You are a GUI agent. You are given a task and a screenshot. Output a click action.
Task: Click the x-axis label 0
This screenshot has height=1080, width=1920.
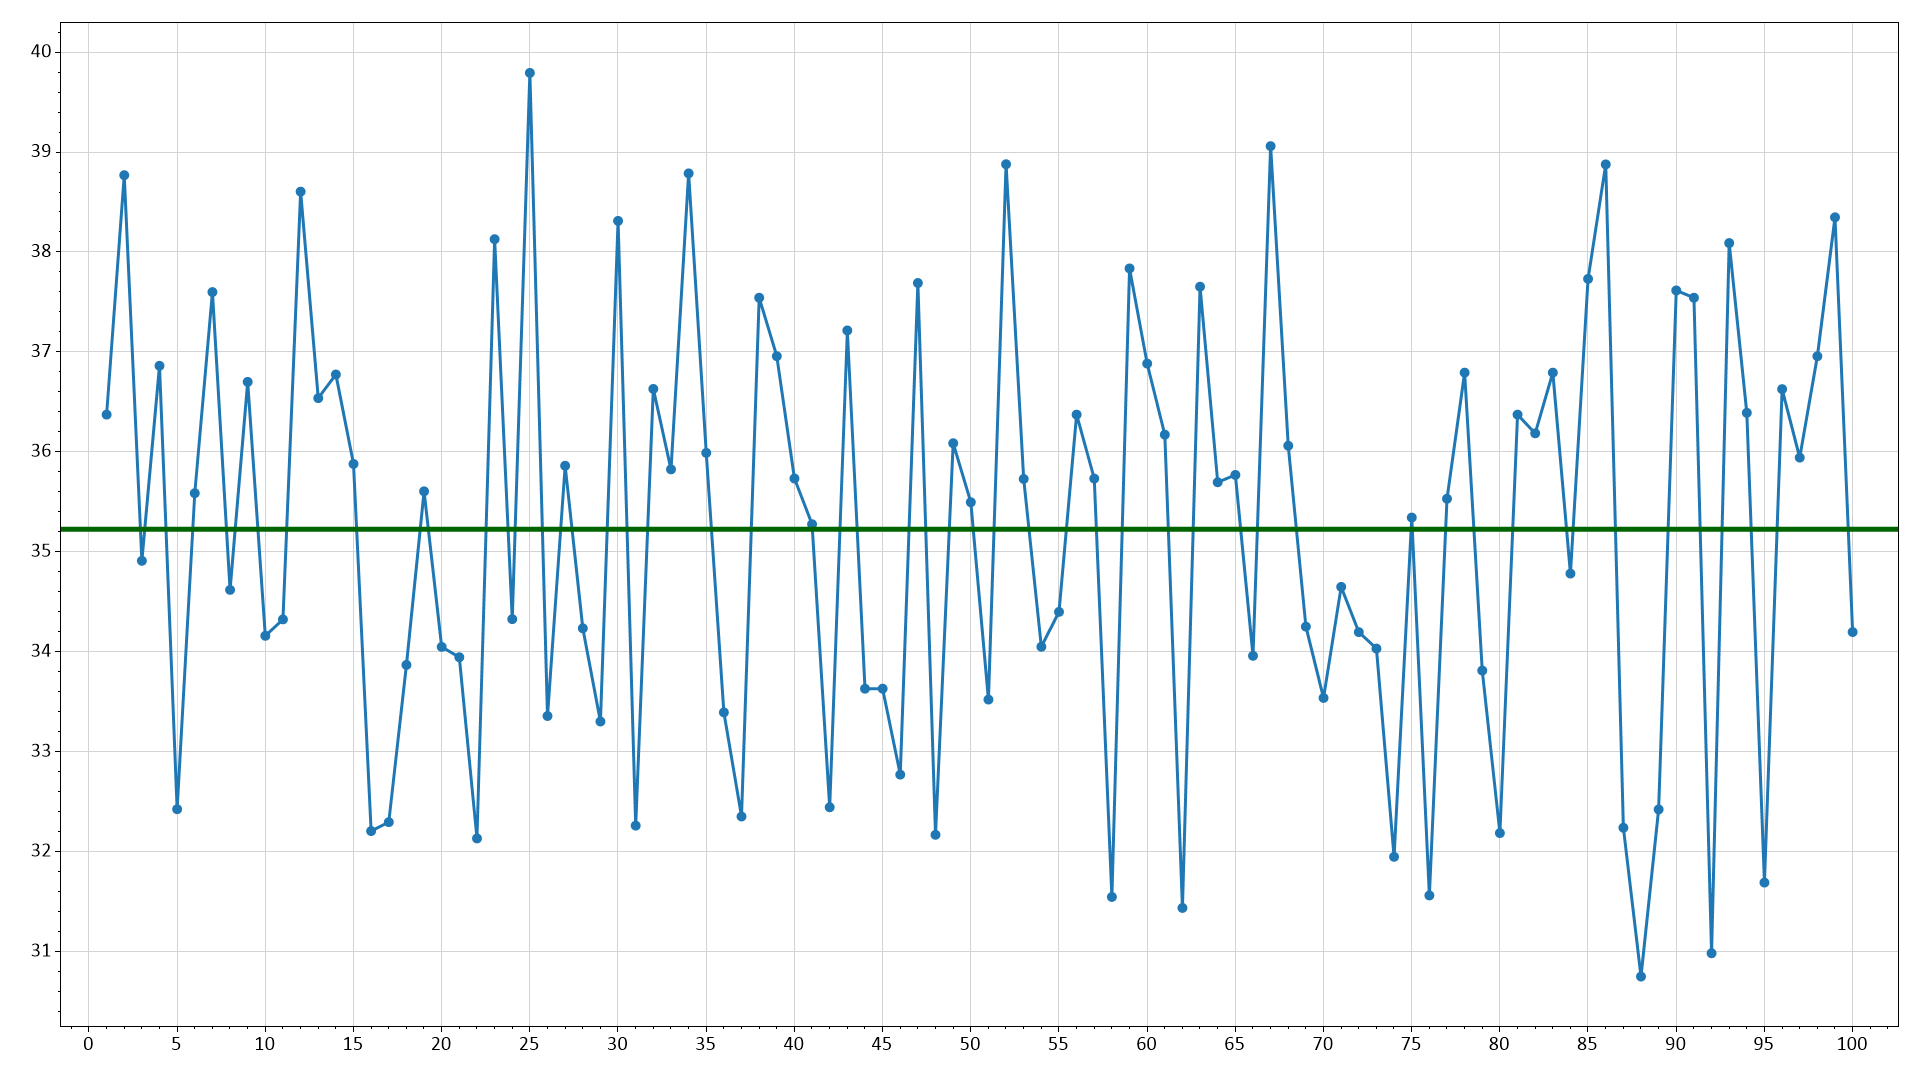(x=88, y=1044)
